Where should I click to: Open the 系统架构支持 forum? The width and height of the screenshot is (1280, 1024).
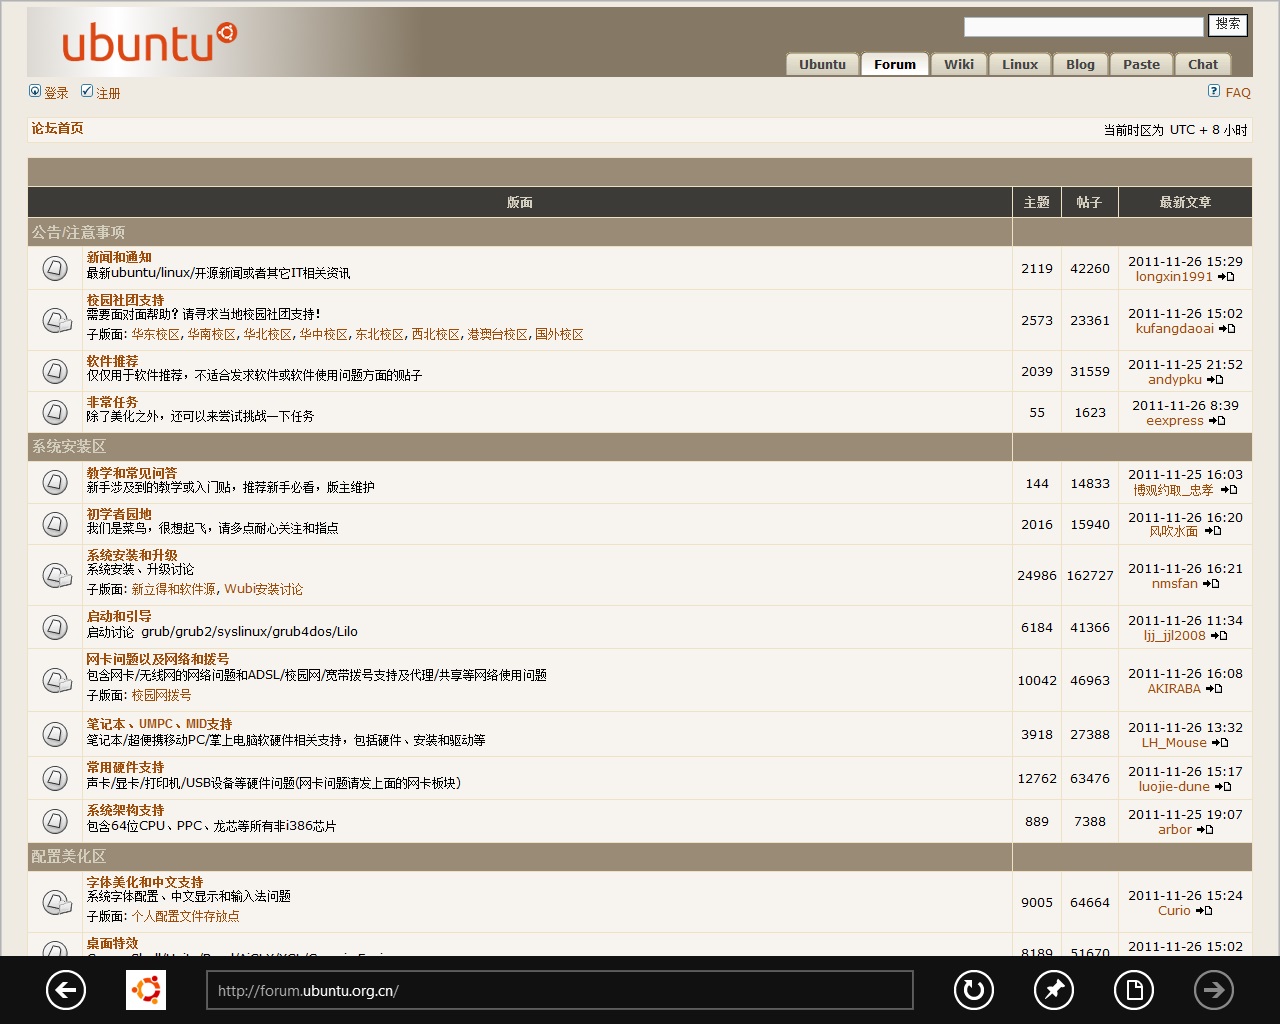(x=125, y=810)
